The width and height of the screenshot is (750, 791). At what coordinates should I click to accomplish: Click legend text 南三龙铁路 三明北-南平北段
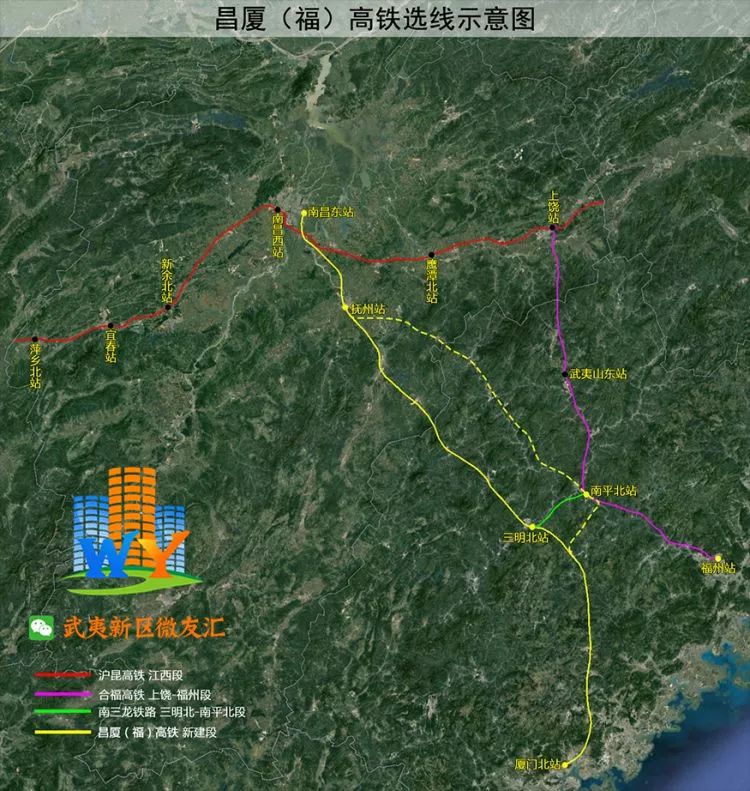172,712
